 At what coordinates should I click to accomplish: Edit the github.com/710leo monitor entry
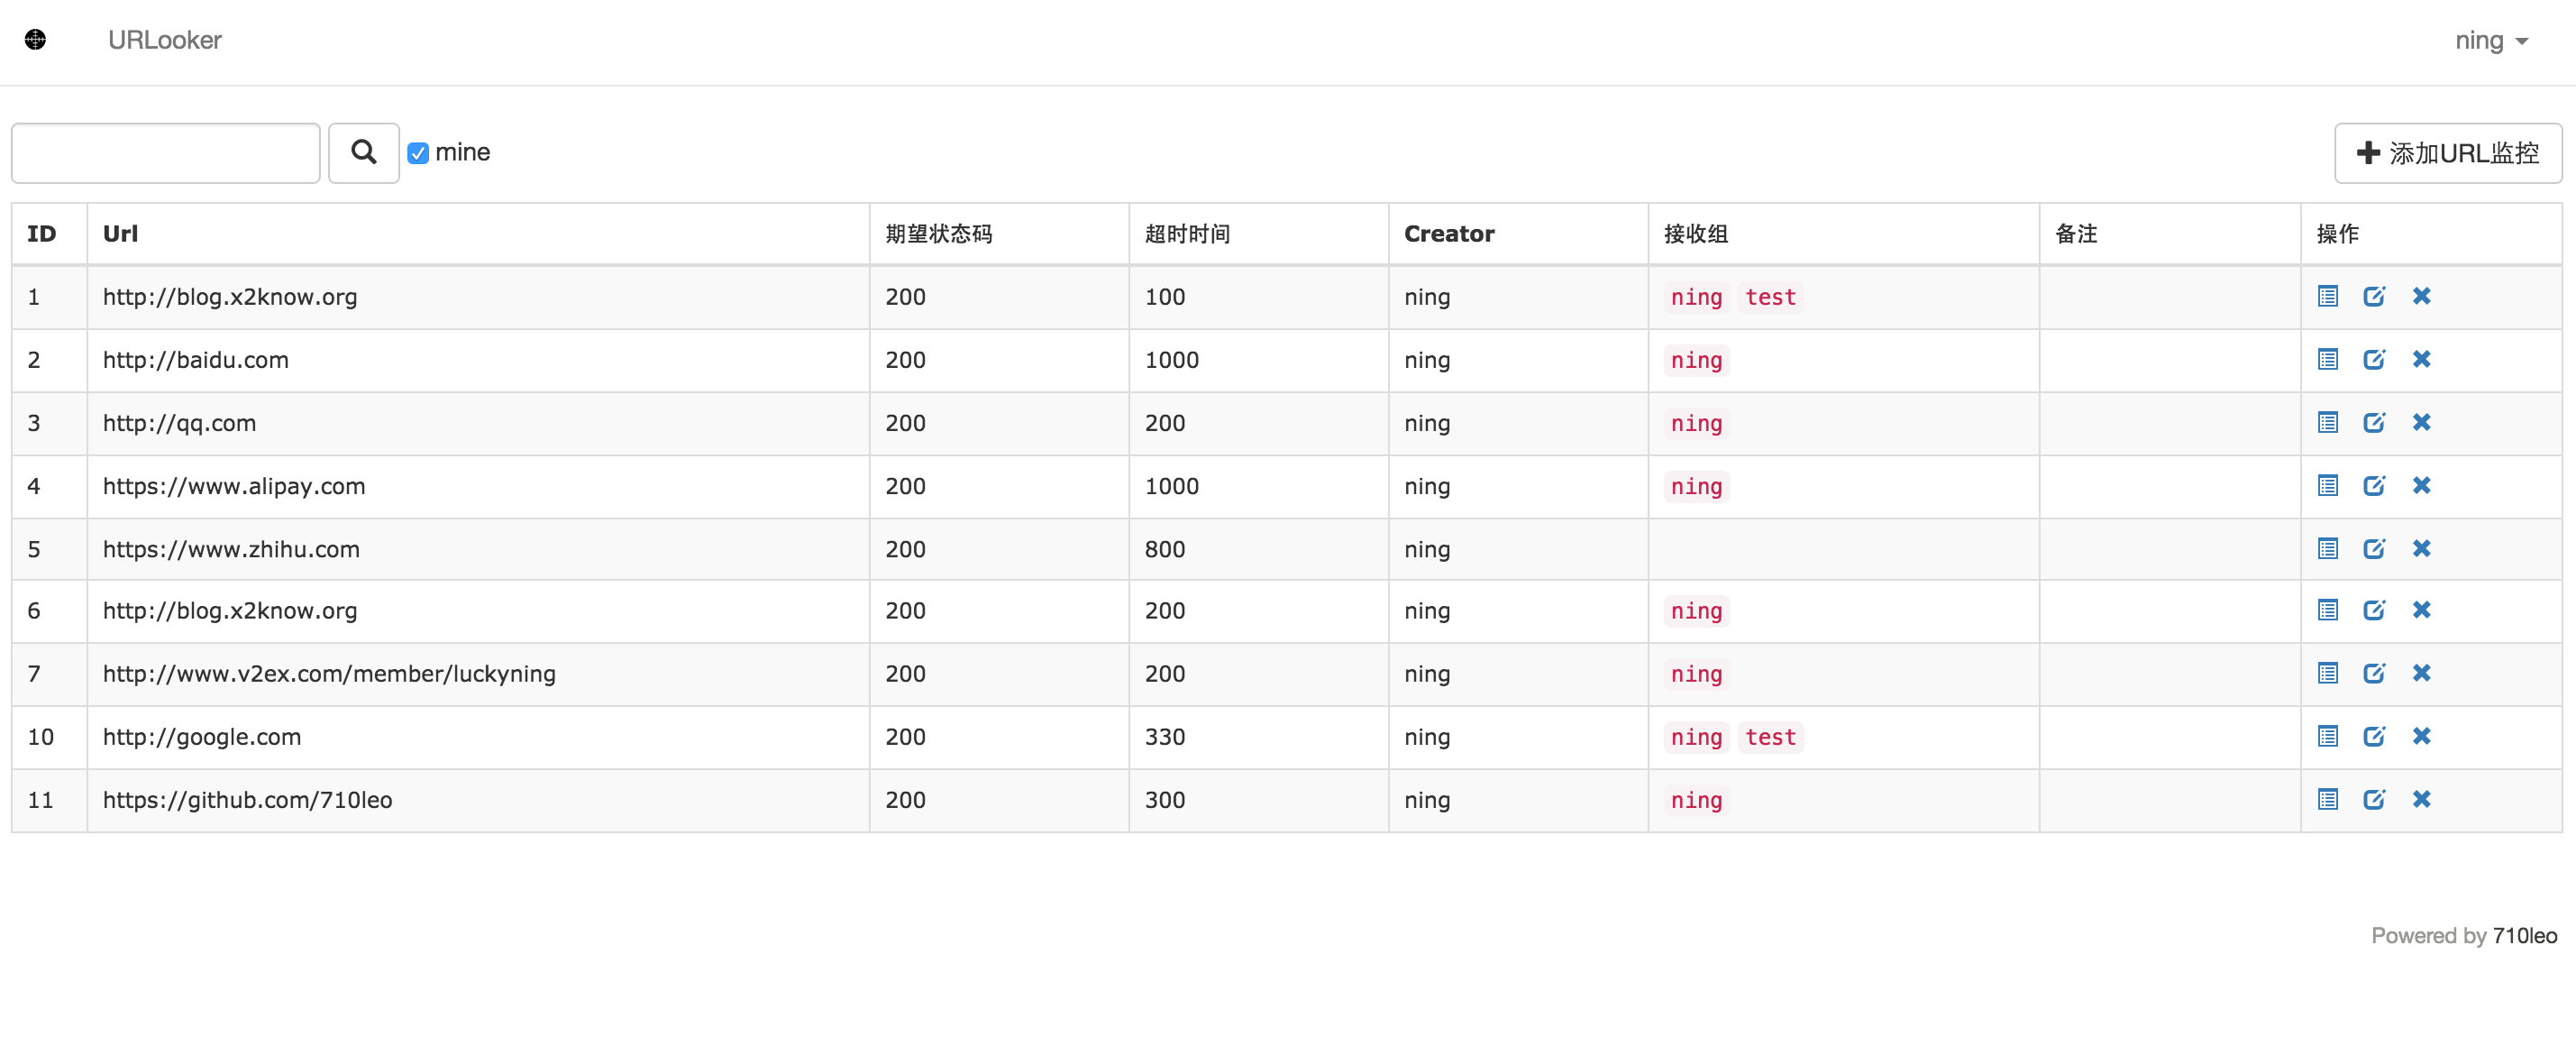click(2375, 799)
